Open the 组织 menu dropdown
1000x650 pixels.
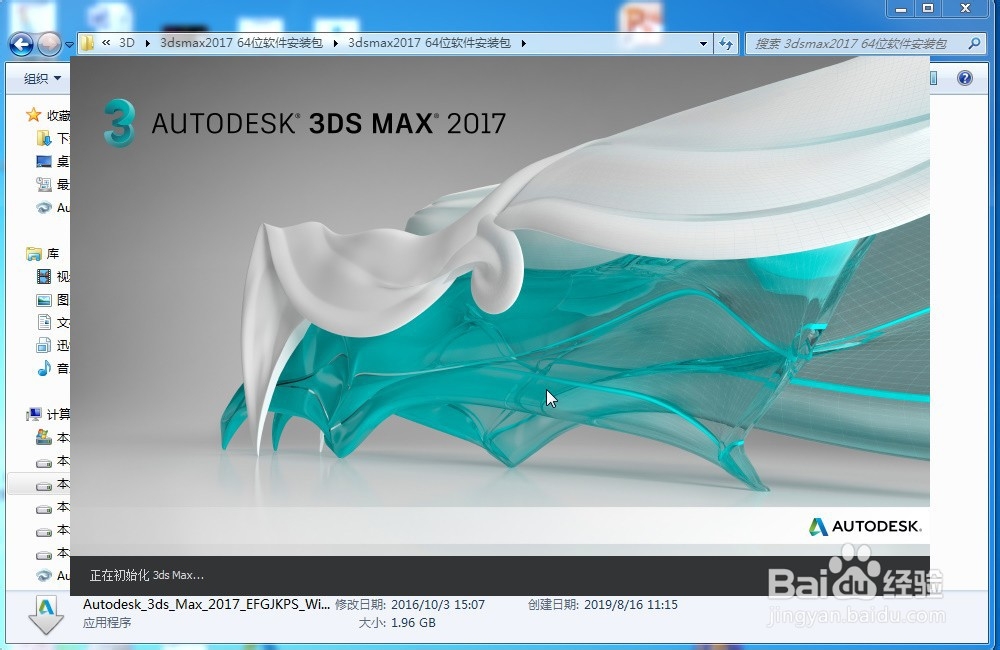point(42,78)
